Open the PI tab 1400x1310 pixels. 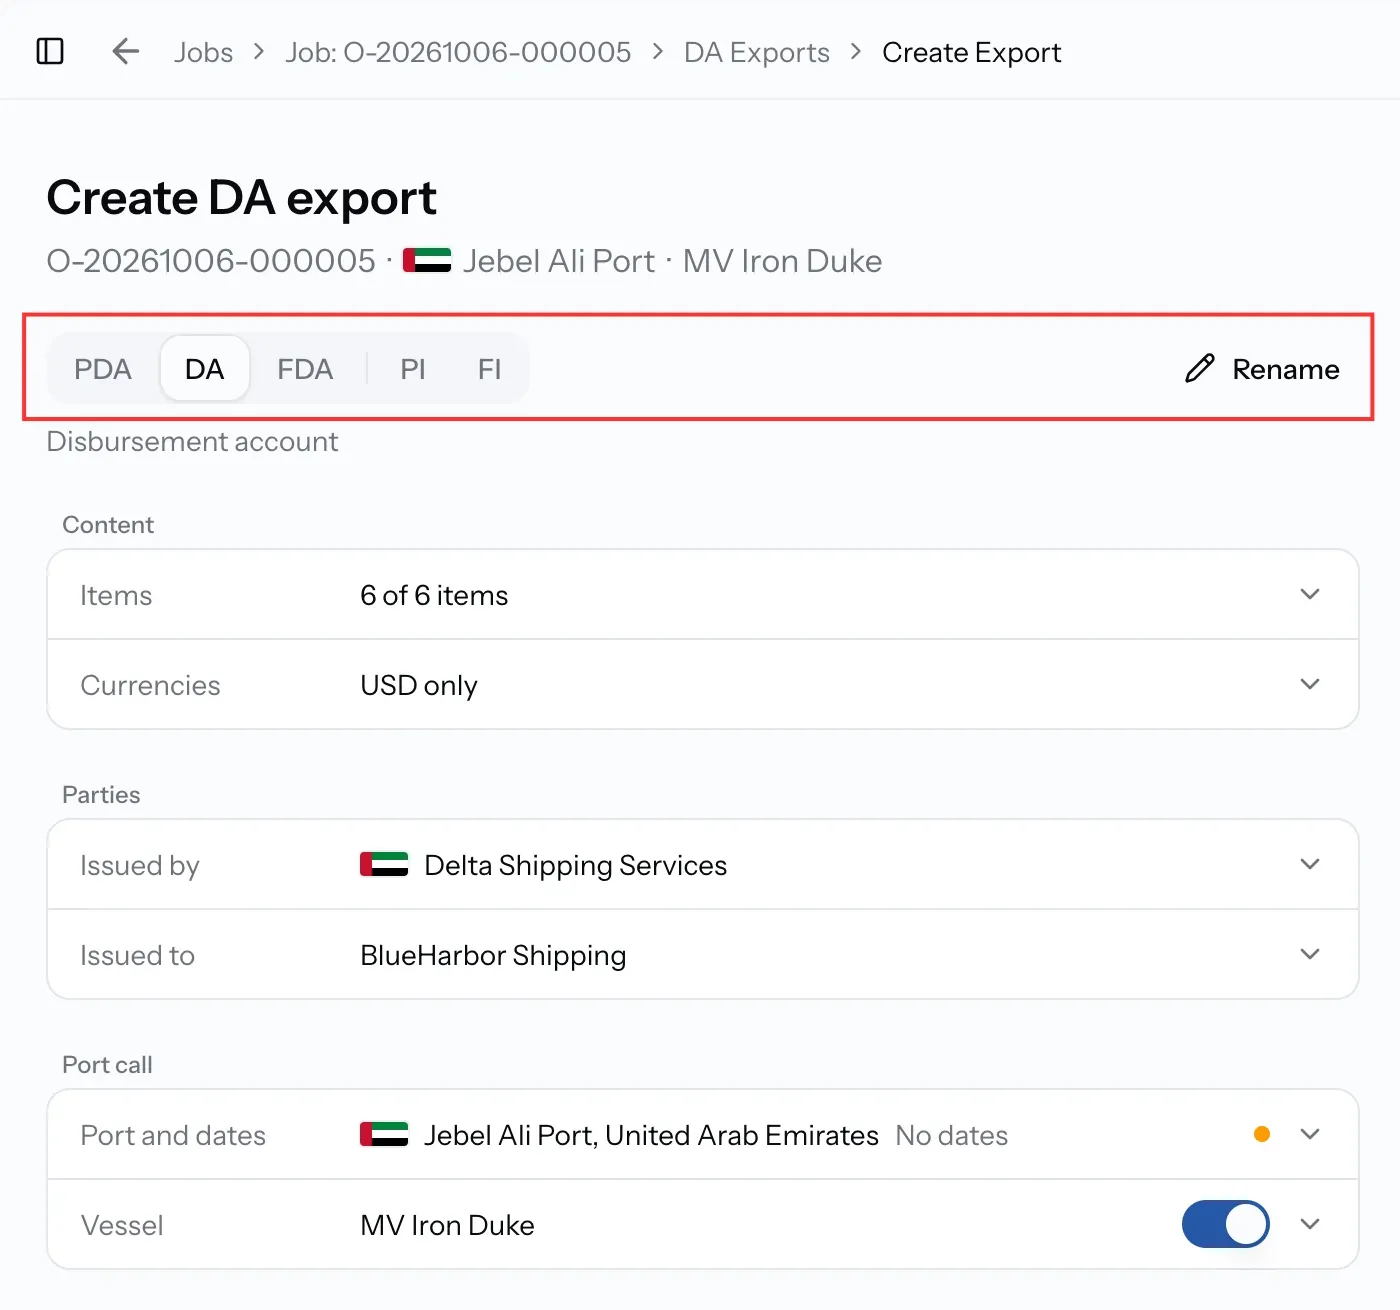coord(413,369)
